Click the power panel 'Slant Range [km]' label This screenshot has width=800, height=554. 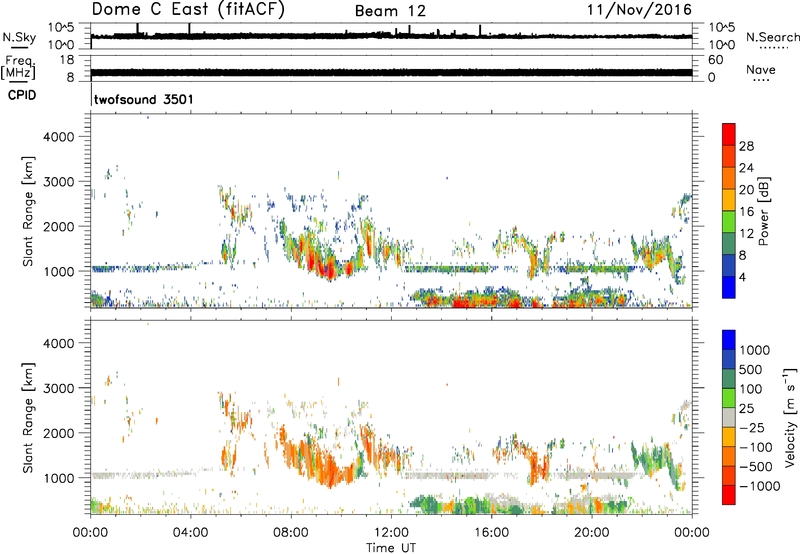point(28,211)
